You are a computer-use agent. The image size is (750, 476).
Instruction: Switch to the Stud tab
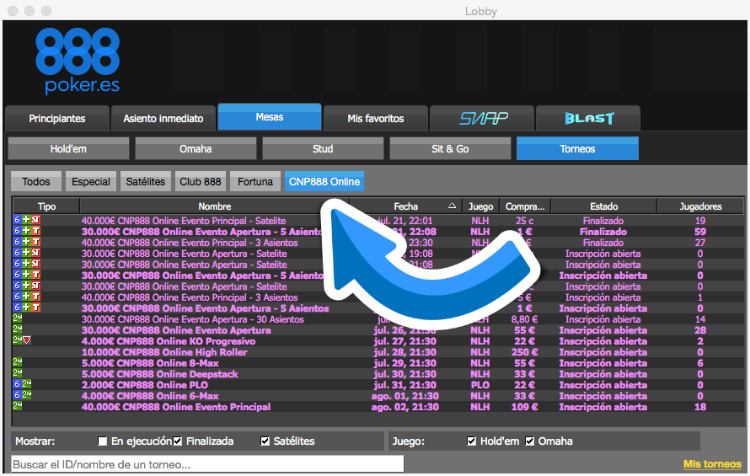[x=323, y=149]
